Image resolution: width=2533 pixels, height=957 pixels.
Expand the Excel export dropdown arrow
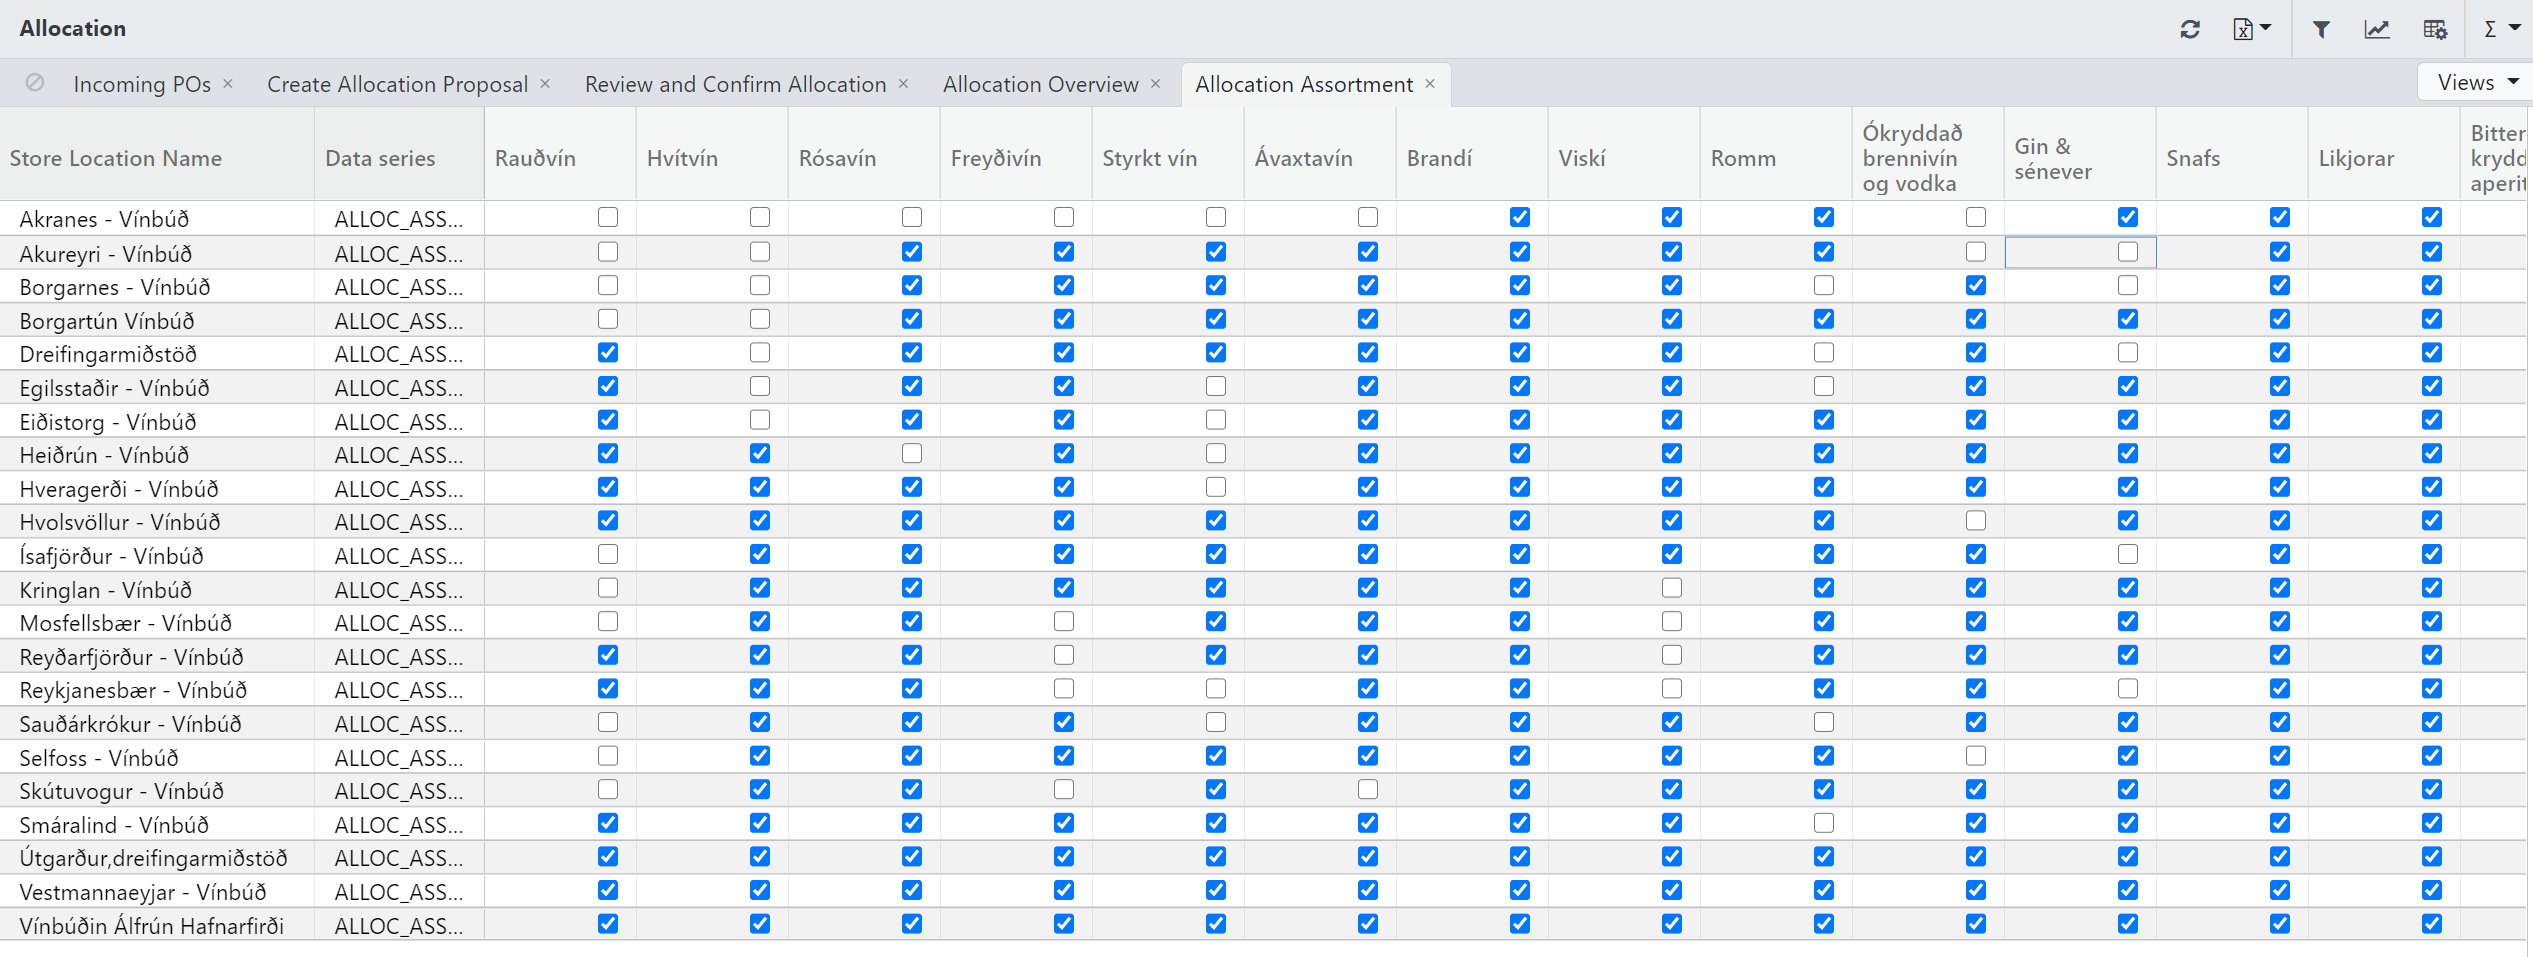click(x=2265, y=28)
